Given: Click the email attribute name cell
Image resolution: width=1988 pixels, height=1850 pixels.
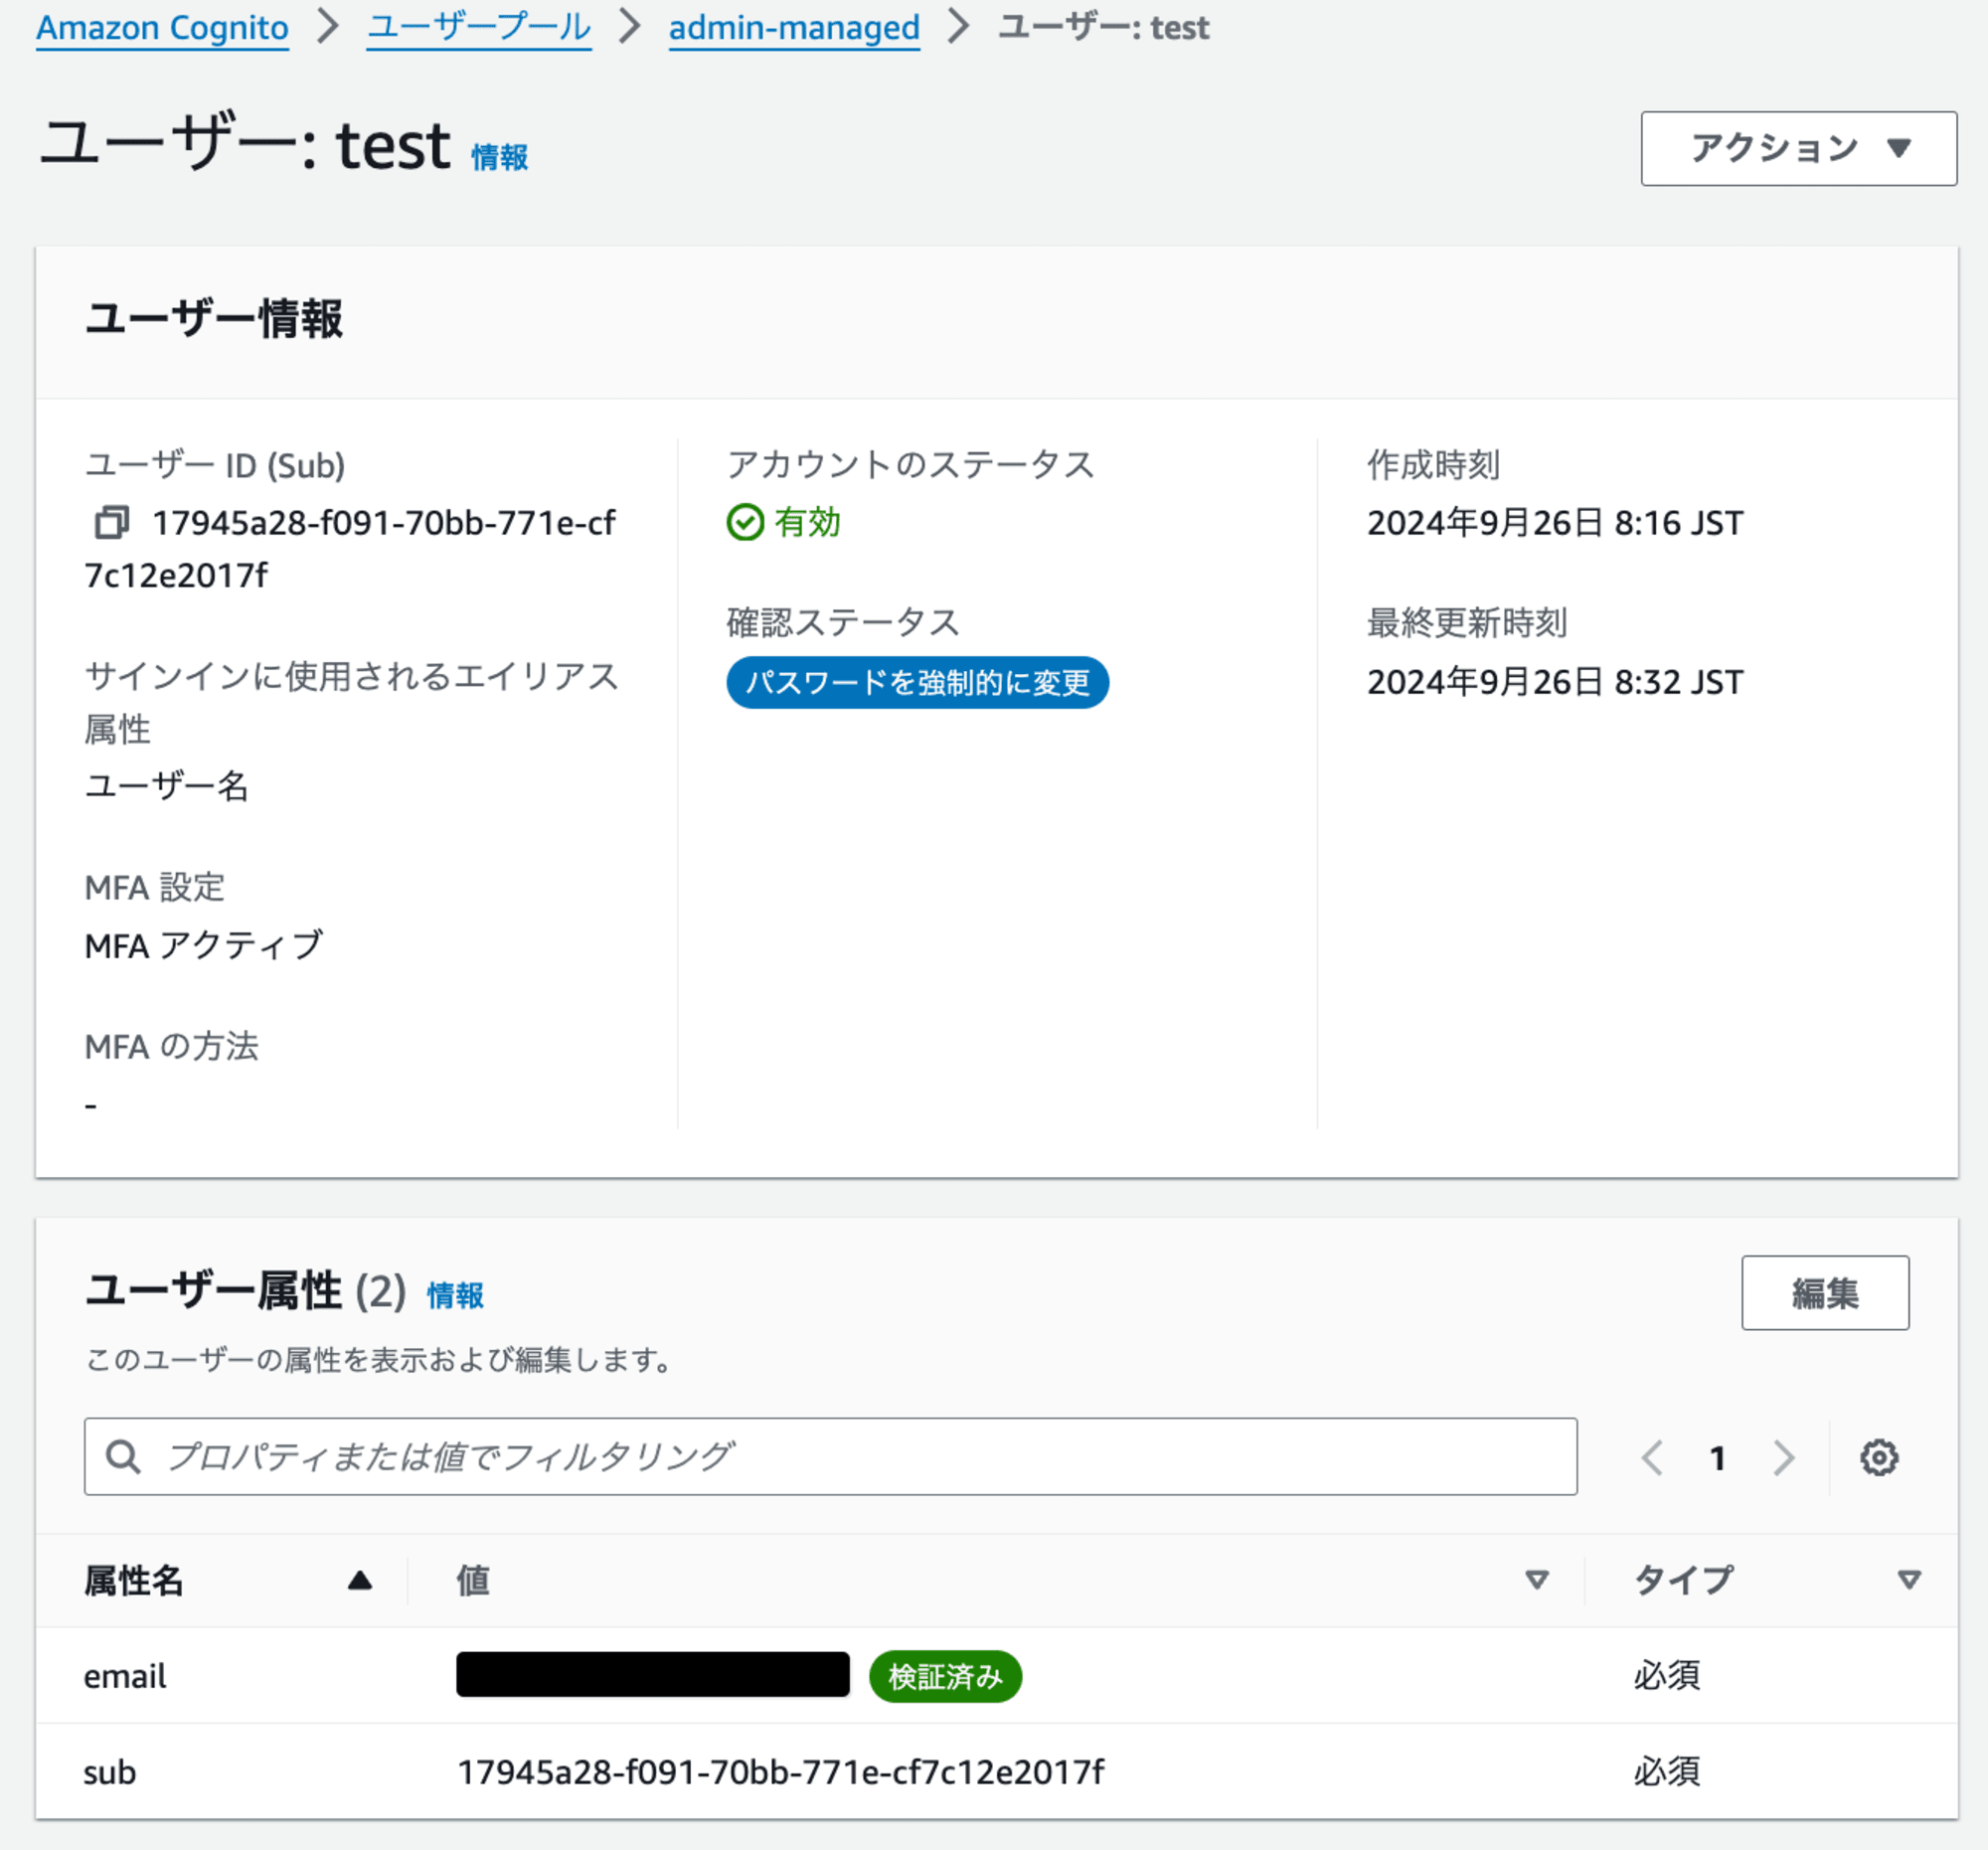Looking at the screenshot, I should point(124,1676).
